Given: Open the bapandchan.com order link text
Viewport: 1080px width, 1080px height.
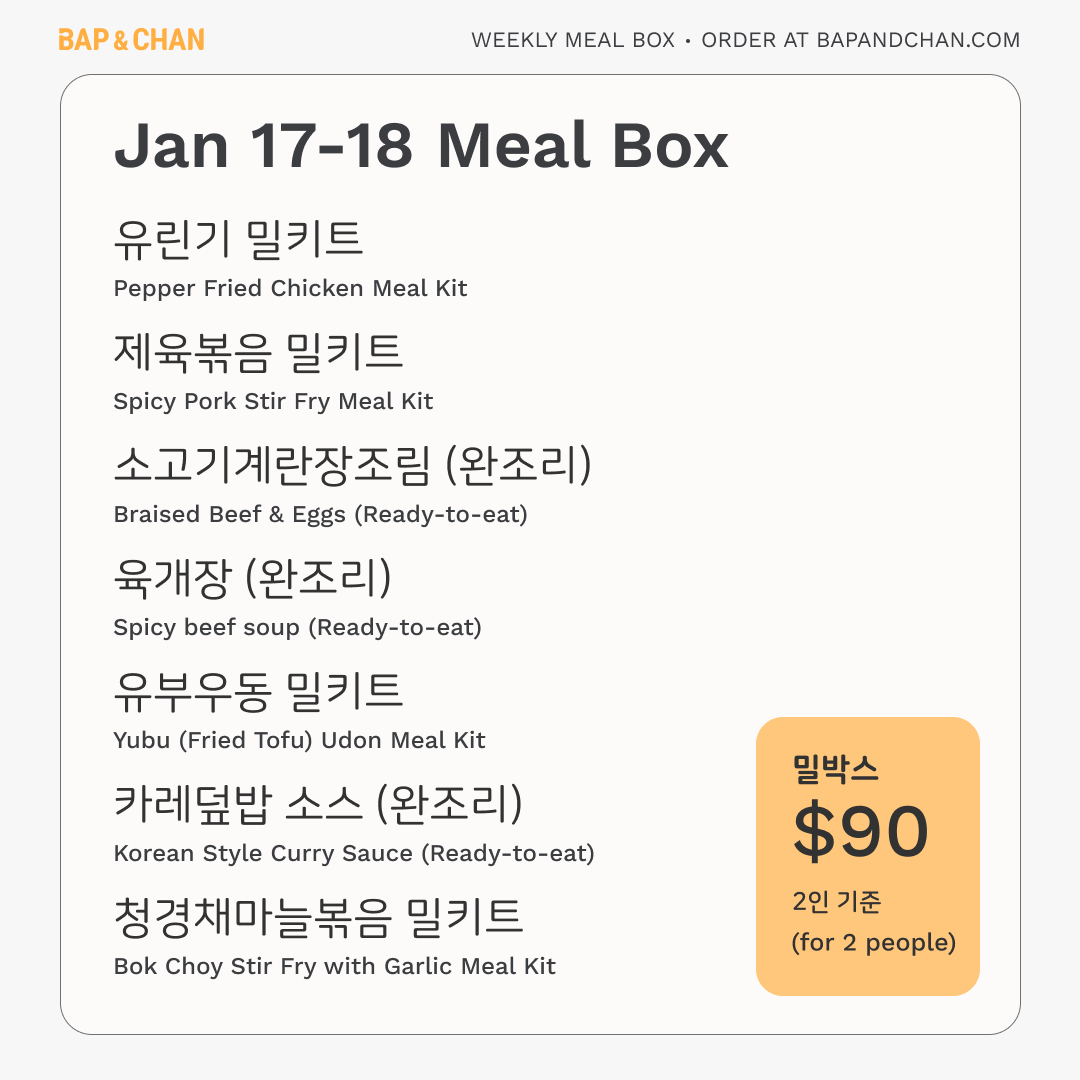Looking at the screenshot, I should (x=918, y=40).
